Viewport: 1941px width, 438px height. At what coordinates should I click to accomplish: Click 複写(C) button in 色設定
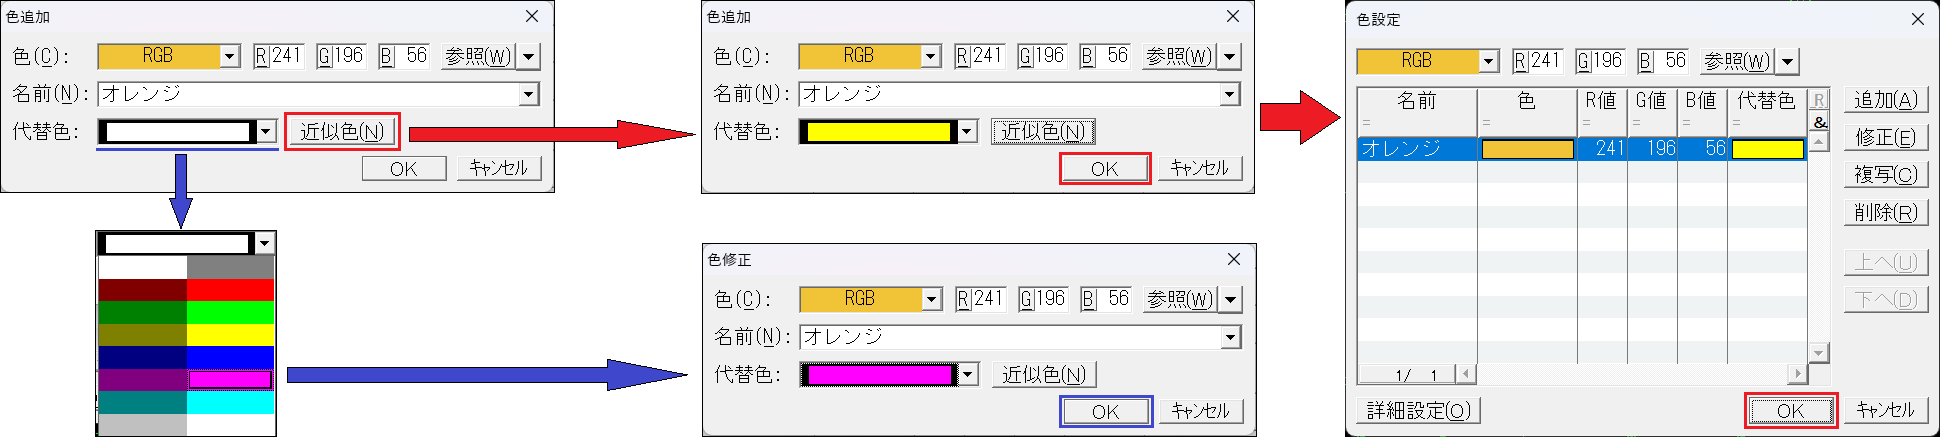coord(1886,175)
